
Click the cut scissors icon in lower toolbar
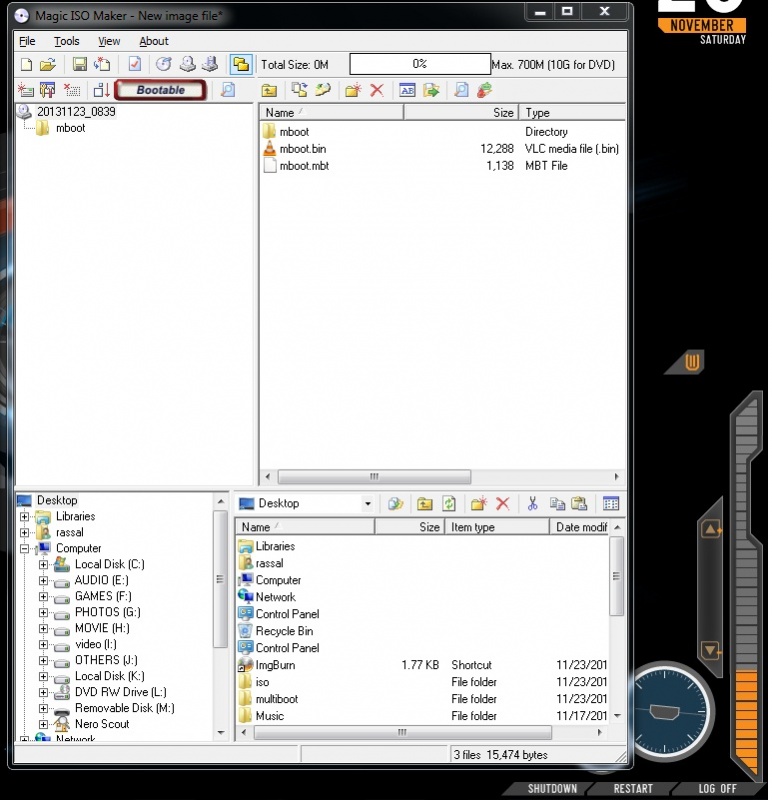coord(533,504)
